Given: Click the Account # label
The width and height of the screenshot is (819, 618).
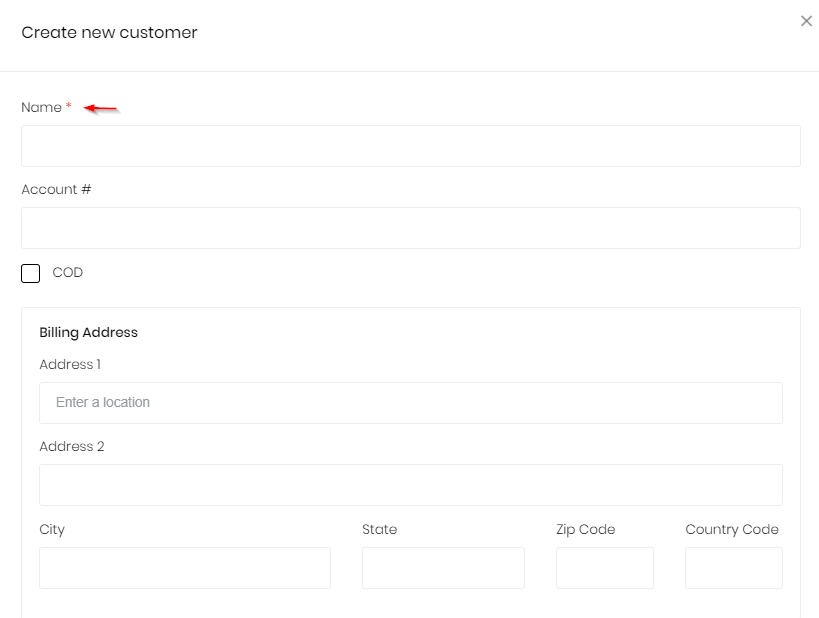Looking at the screenshot, I should 56,189.
